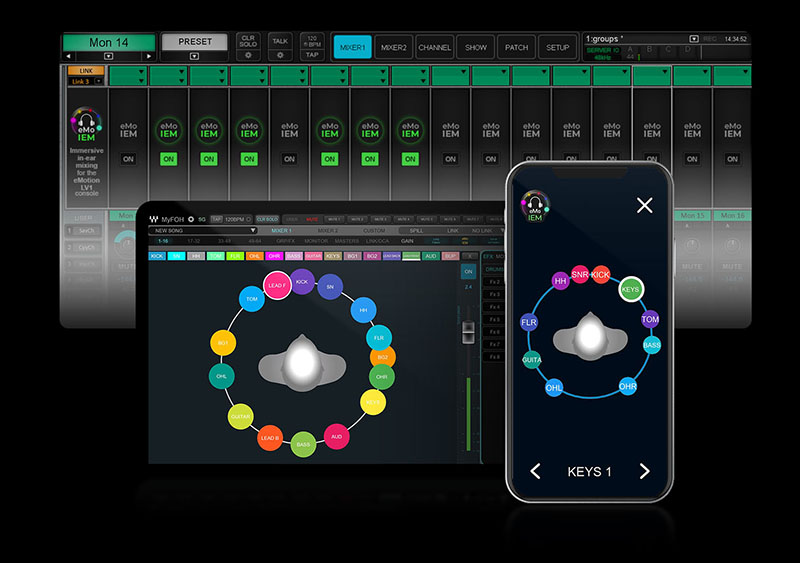Image resolution: width=800 pixels, height=563 pixels.
Task: Toggle the red MUTE button on the tablet
Action: (311, 219)
